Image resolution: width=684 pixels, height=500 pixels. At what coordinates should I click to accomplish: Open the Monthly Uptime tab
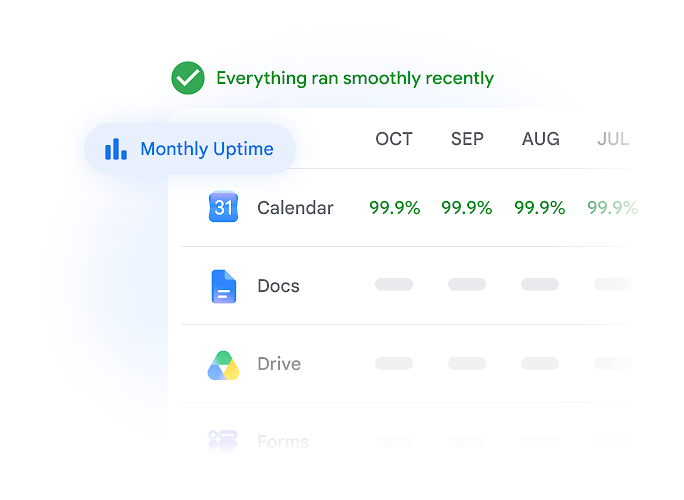tap(190, 149)
